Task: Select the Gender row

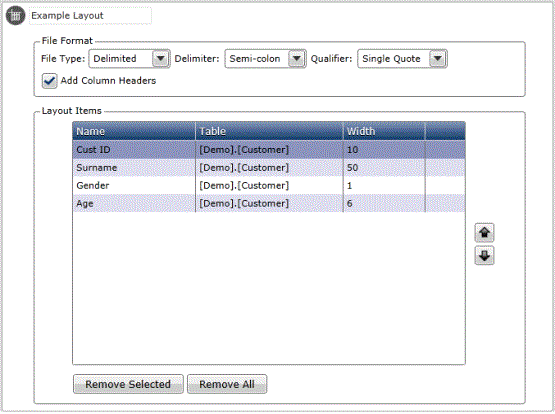Action: [x=269, y=185]
